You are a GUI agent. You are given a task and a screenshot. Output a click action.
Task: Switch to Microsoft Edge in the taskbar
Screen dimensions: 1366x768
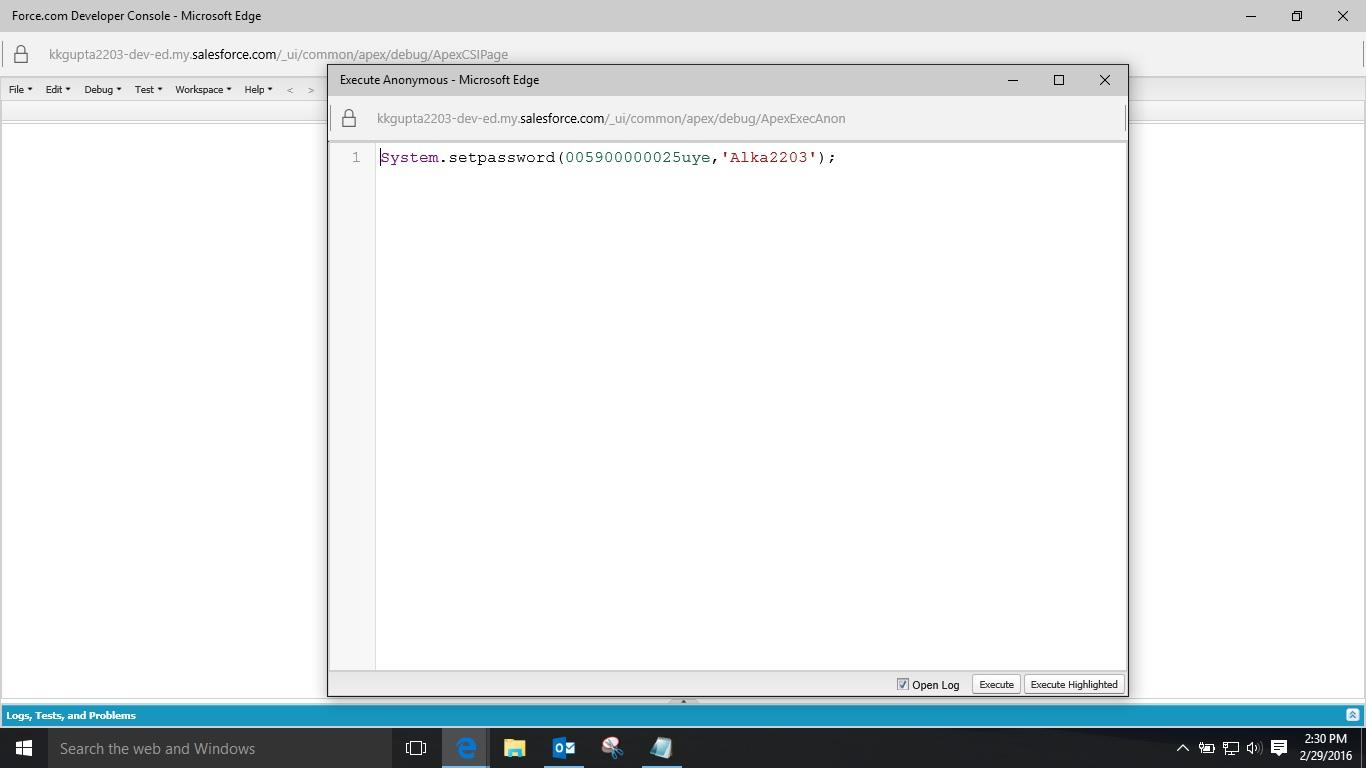tap(466, 748)
